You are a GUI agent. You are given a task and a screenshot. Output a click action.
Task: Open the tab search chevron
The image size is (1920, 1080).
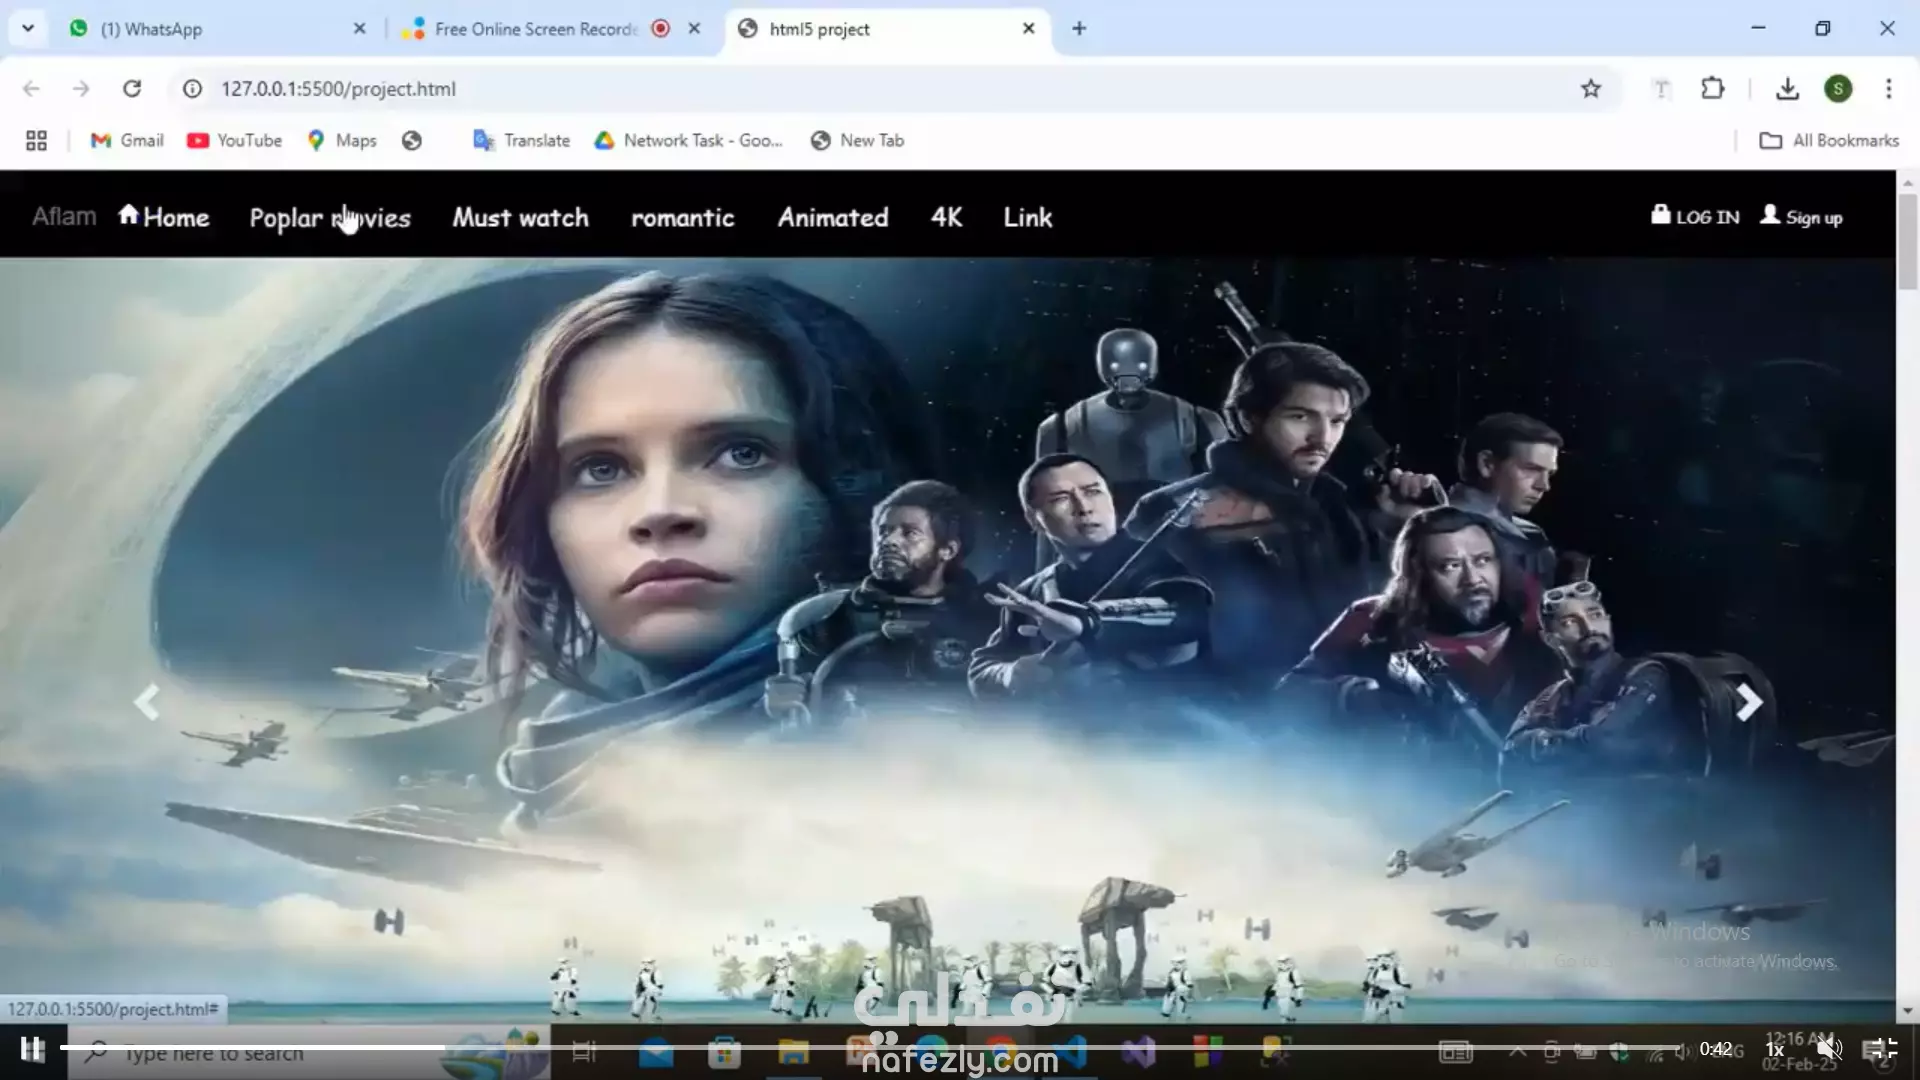tap(28, 28)
